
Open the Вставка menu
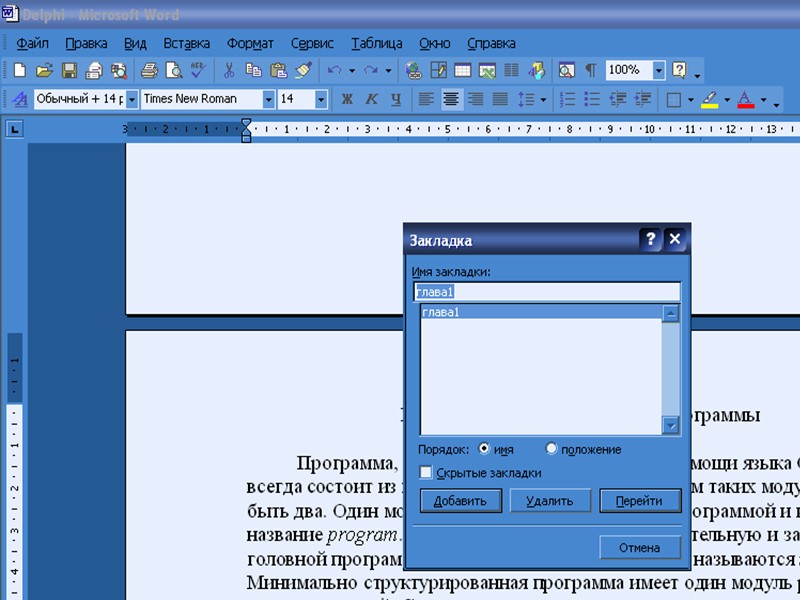(186, 43)
